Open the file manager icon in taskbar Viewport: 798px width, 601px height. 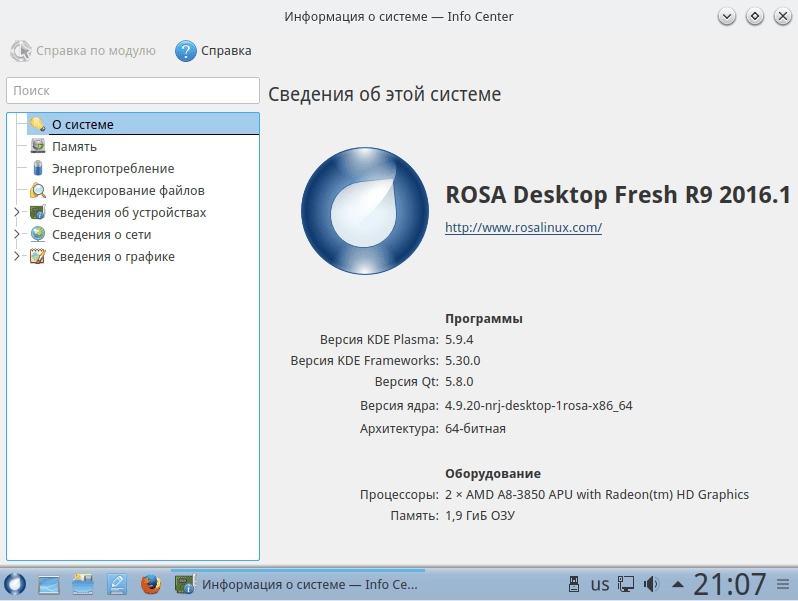(83, 584)
